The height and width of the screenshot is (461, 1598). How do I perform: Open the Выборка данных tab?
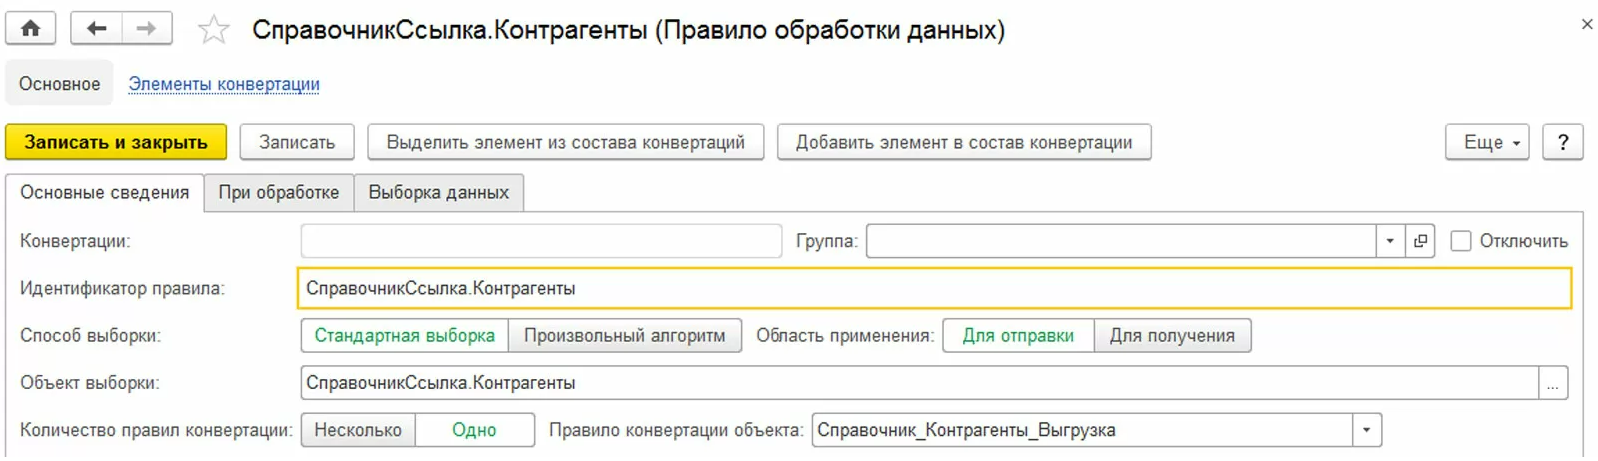click(438, 192)
